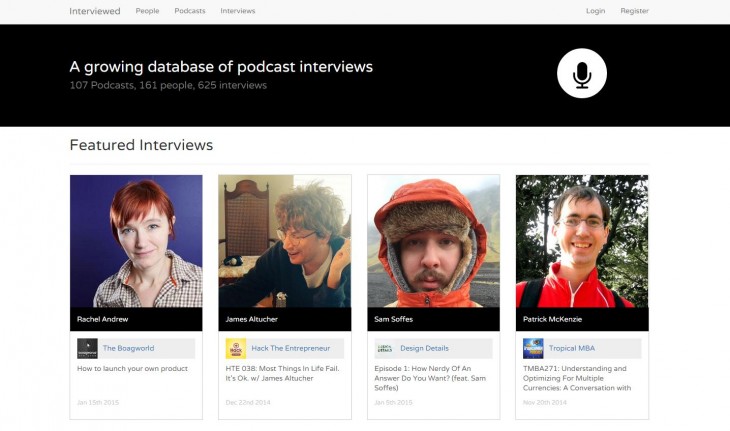Open the Design Details podcast link
Screen dimensions: 730x431
[x=425, y=348]
